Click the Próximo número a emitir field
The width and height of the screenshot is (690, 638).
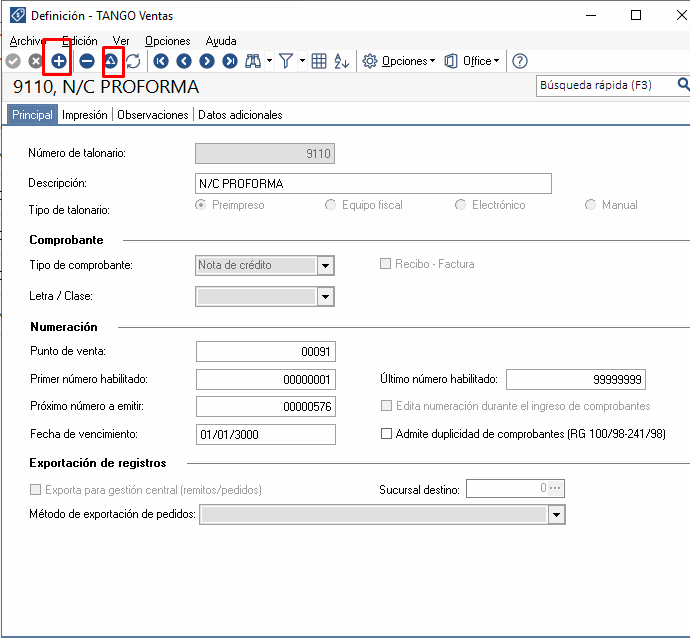[266, 407]
